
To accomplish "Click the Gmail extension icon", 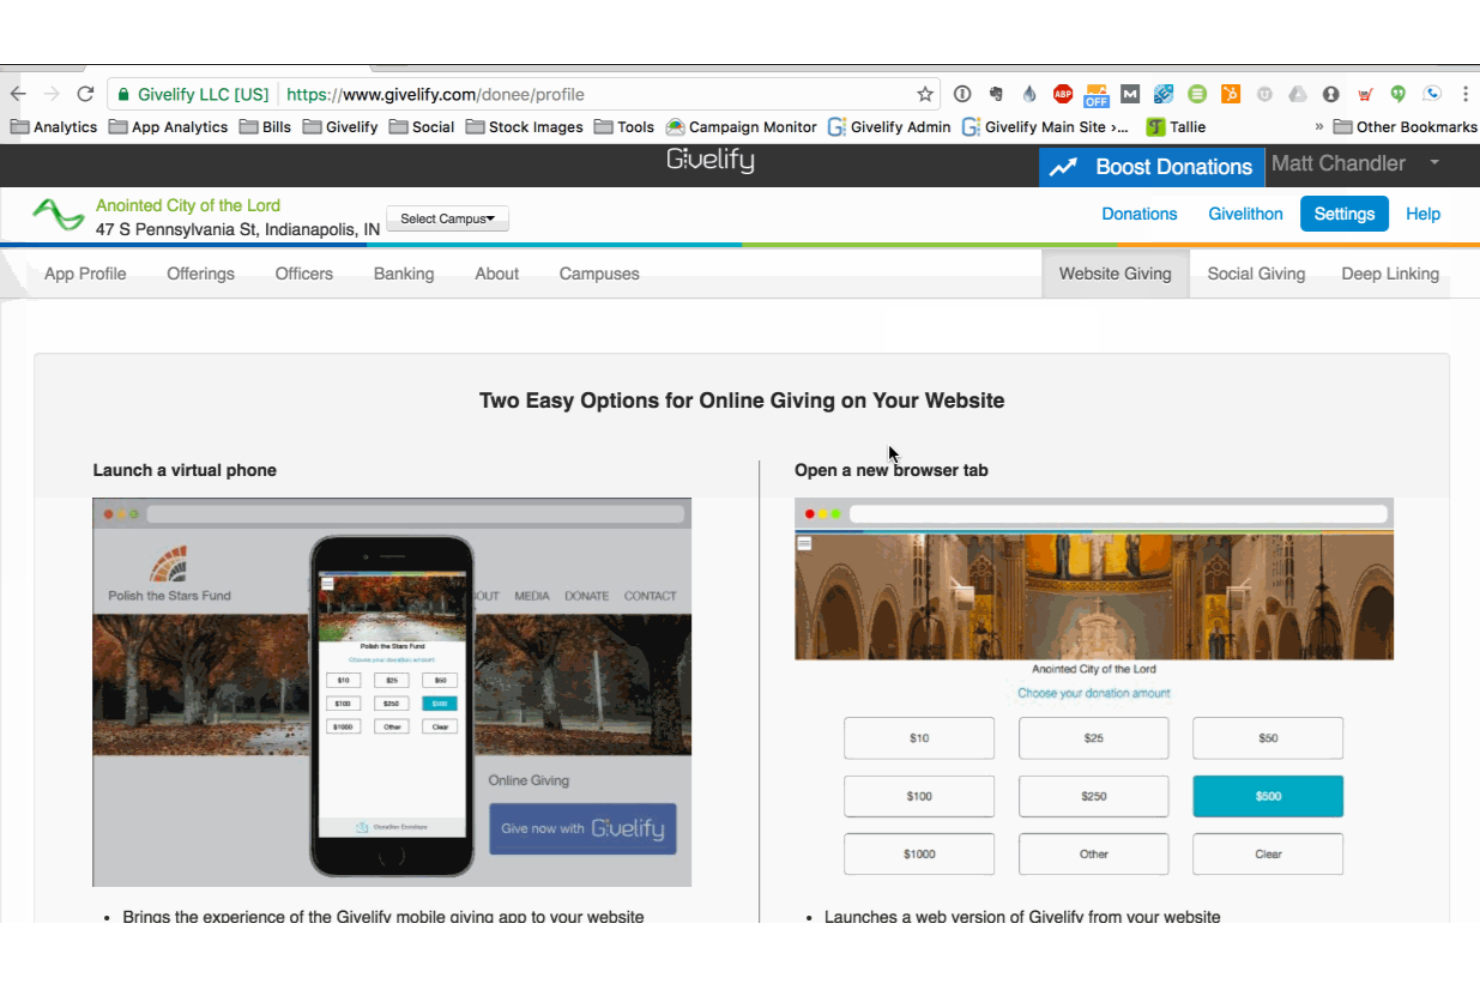I will tap(1130, 94).
